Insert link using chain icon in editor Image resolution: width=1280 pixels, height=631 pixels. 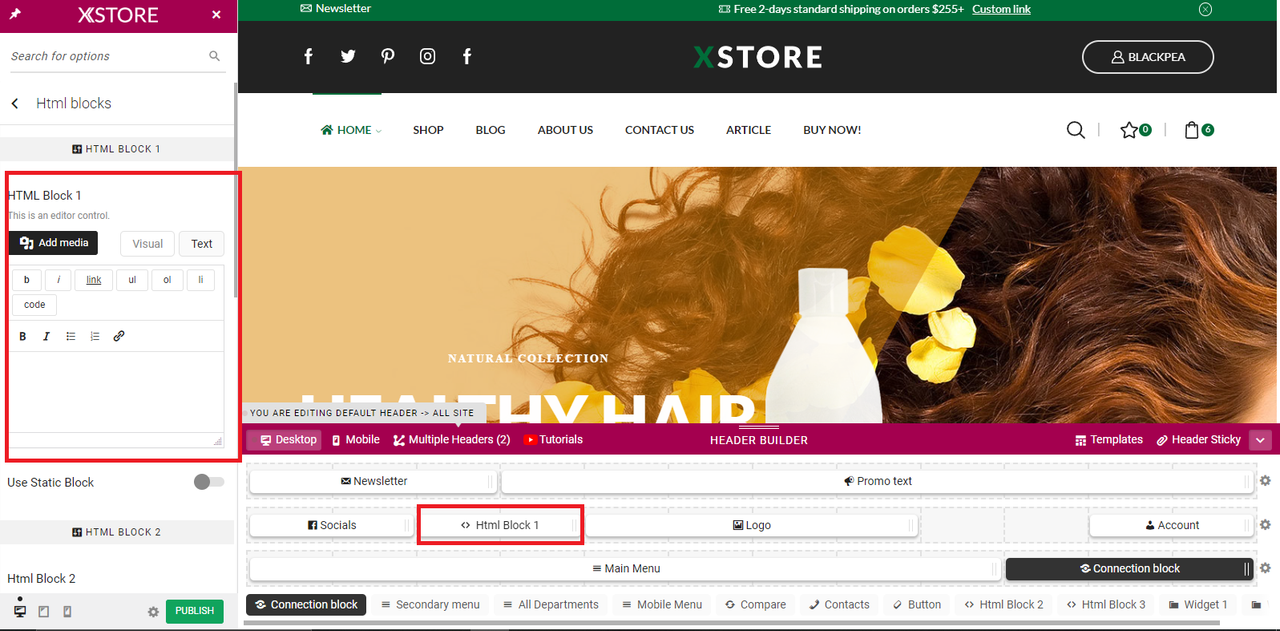[119, 336]
